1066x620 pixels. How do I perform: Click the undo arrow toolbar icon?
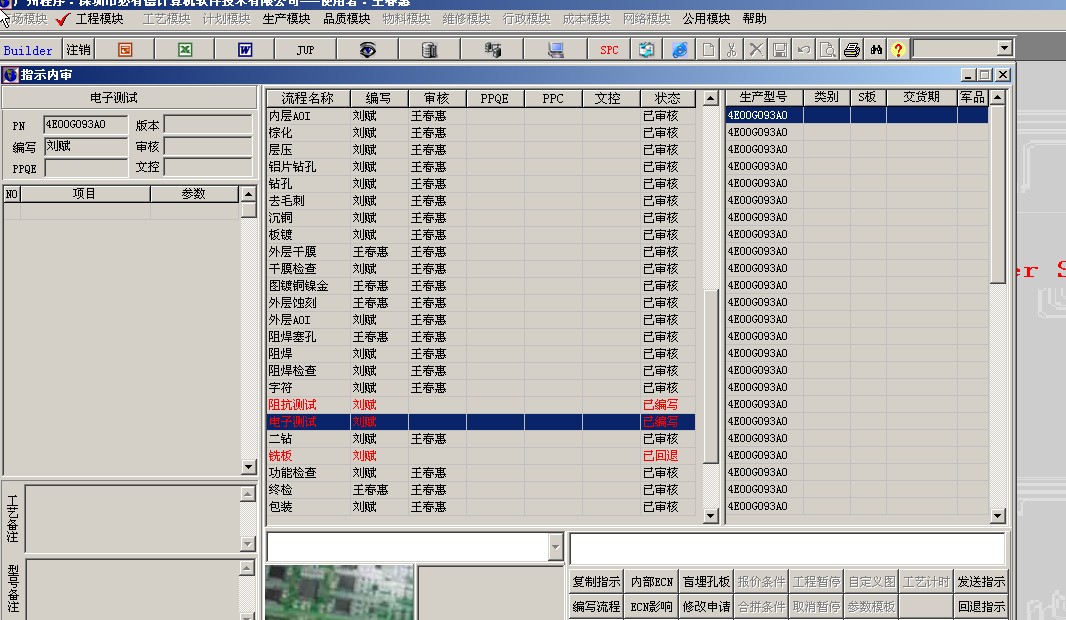pos(804,50)
